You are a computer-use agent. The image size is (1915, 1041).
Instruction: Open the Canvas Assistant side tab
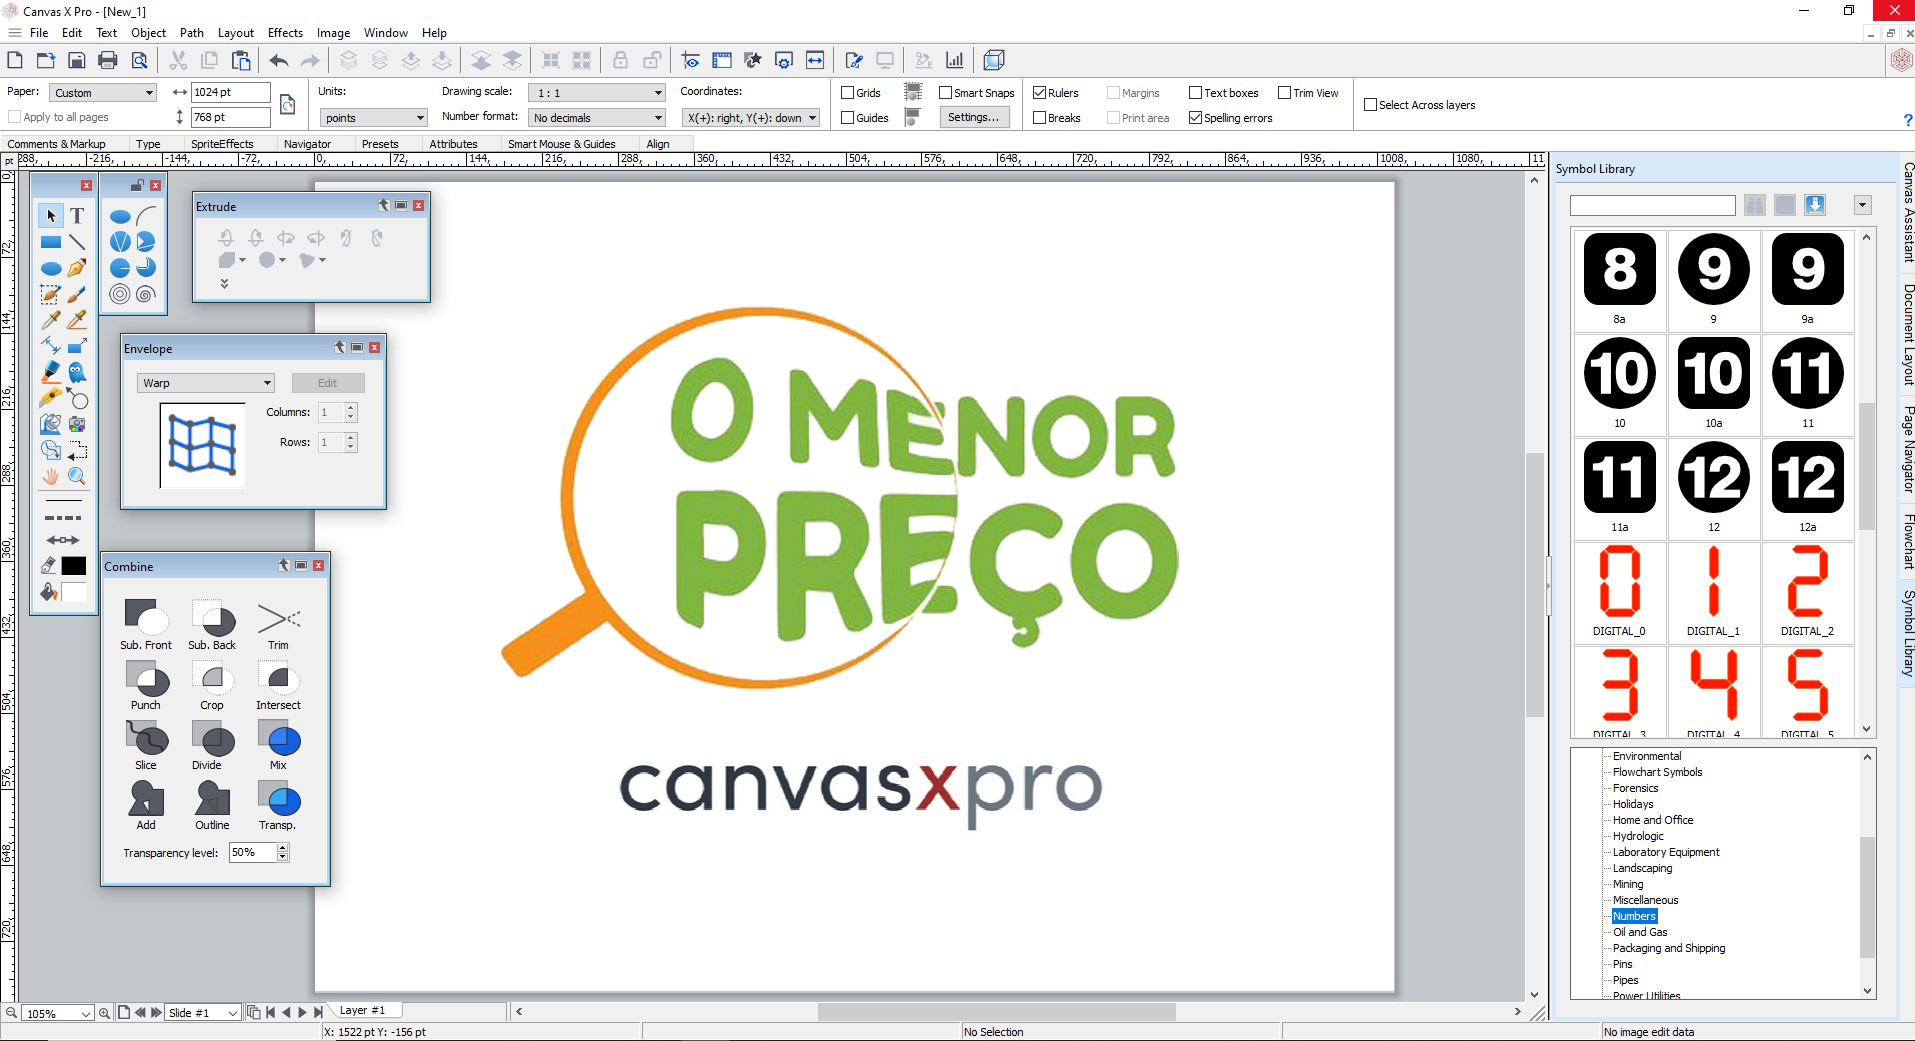coord(1908,212)
